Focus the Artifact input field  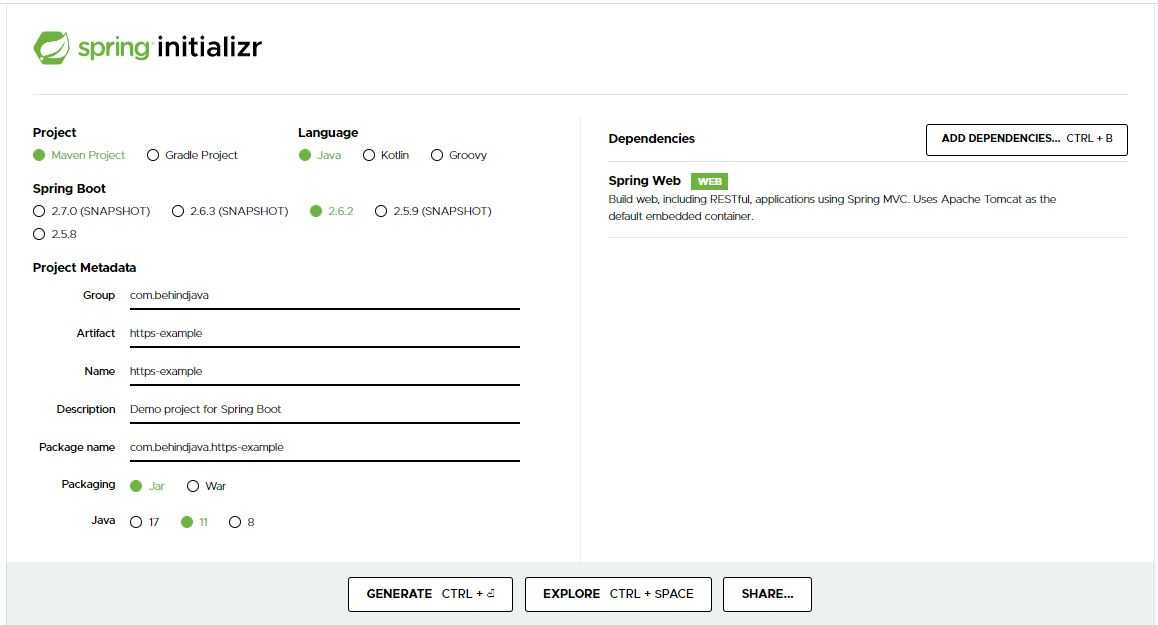point(325,333)
